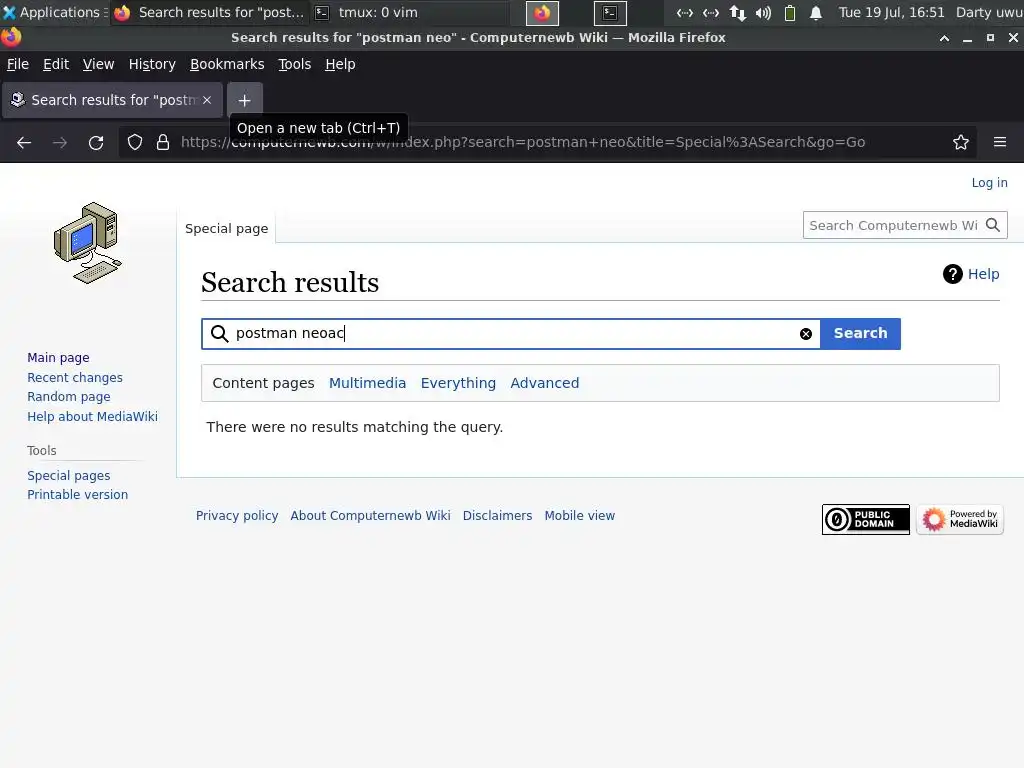Open the View menu
The width and height of the screenshot is (1024, 768).
pyautogui.click(x=98, y=64)
